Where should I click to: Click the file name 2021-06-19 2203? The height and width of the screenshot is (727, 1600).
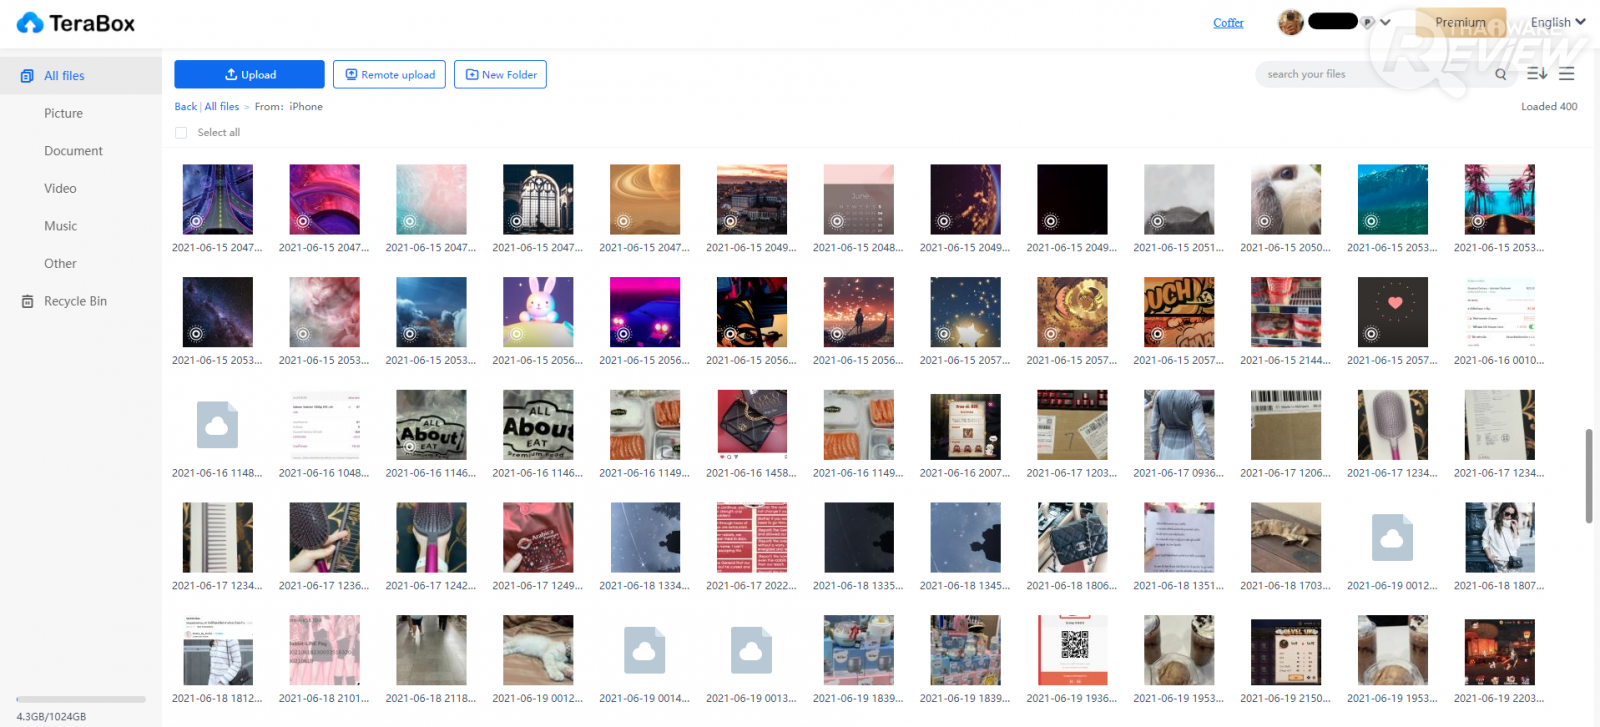coord(1499,699)
